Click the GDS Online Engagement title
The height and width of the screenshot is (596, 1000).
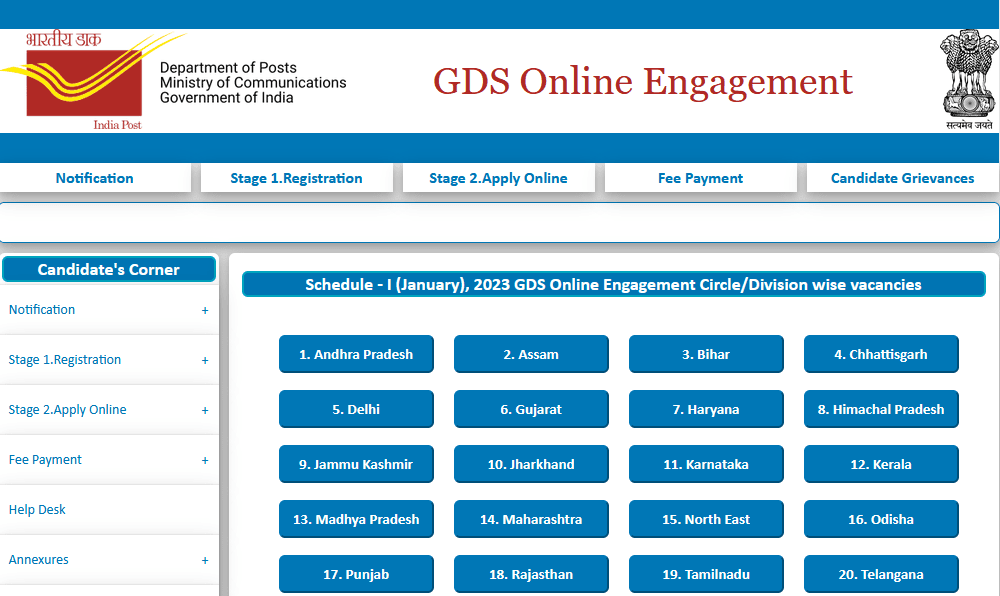(642, 83)
